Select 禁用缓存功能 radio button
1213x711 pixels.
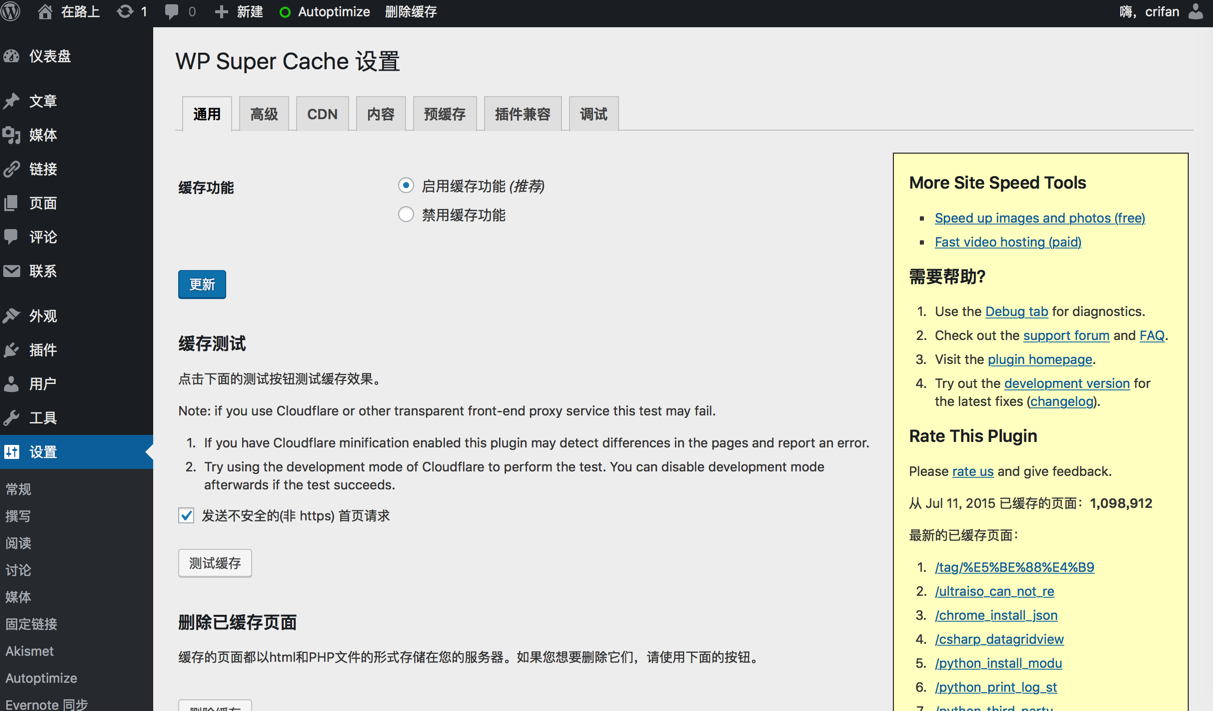(x=405, y=214)
